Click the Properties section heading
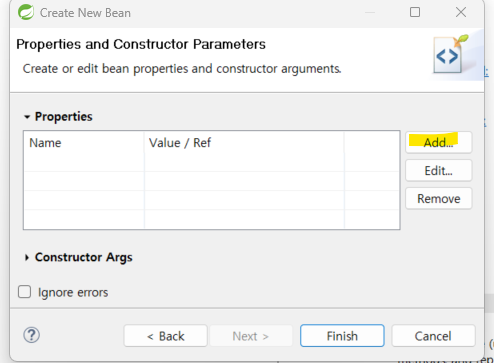Image resolution: width=494 pixels, height=363 pixels. [63, 117]
